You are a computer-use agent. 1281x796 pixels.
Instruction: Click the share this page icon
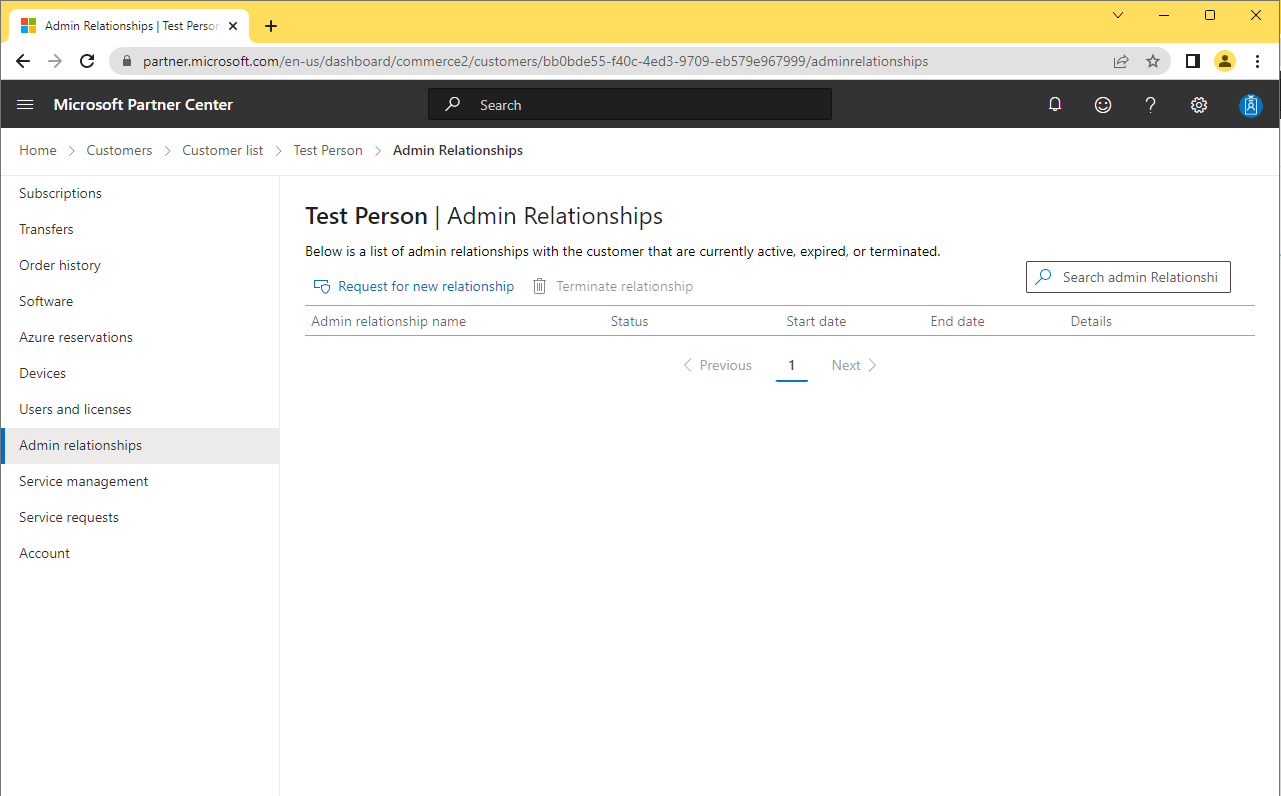[x=1121, y=61]
